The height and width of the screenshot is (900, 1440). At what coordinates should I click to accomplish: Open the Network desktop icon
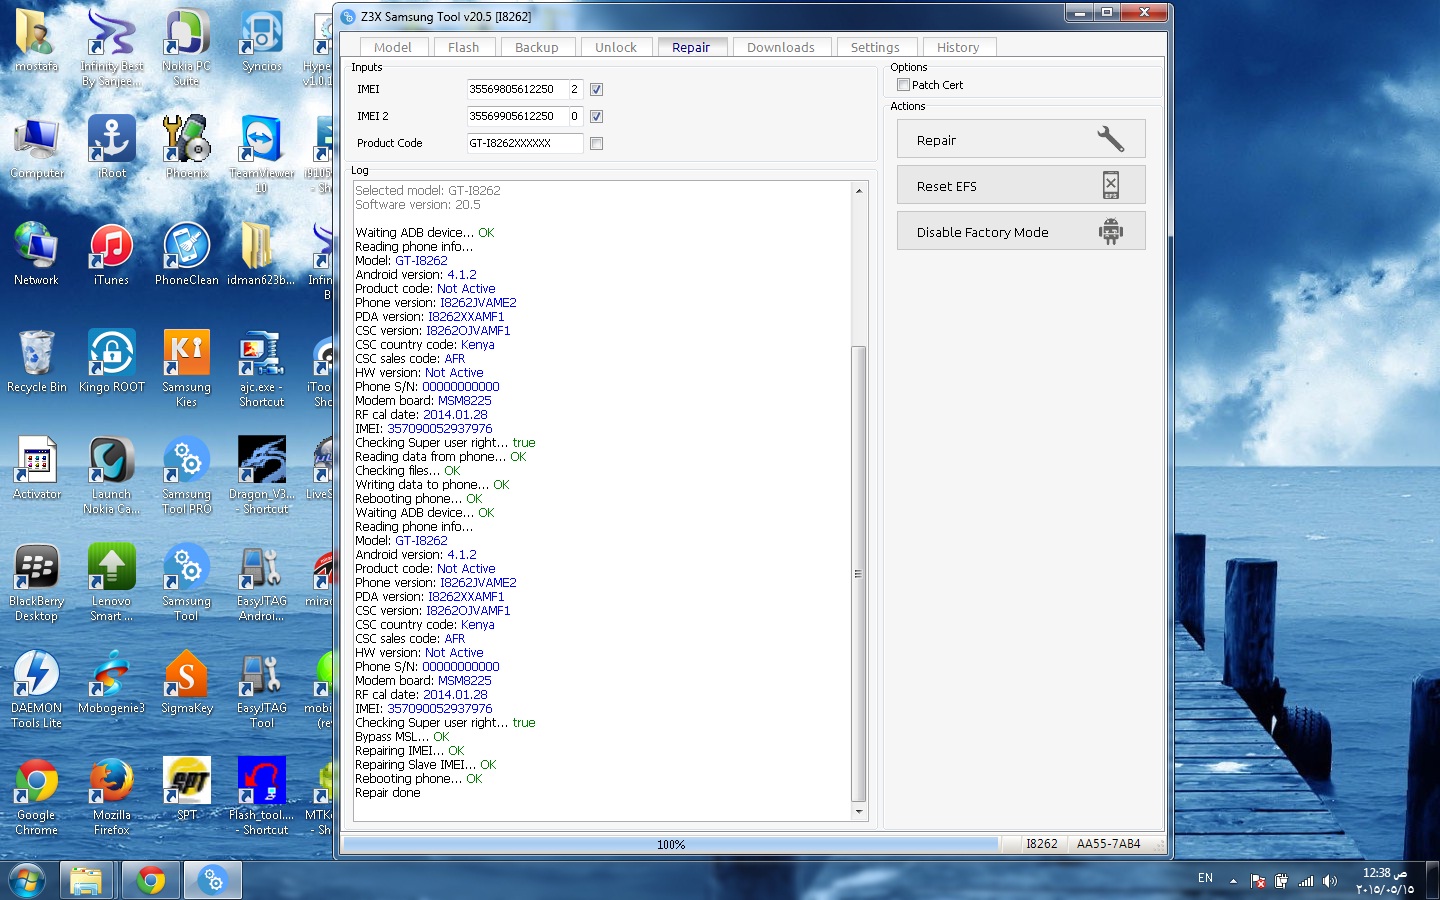[36, 254]
